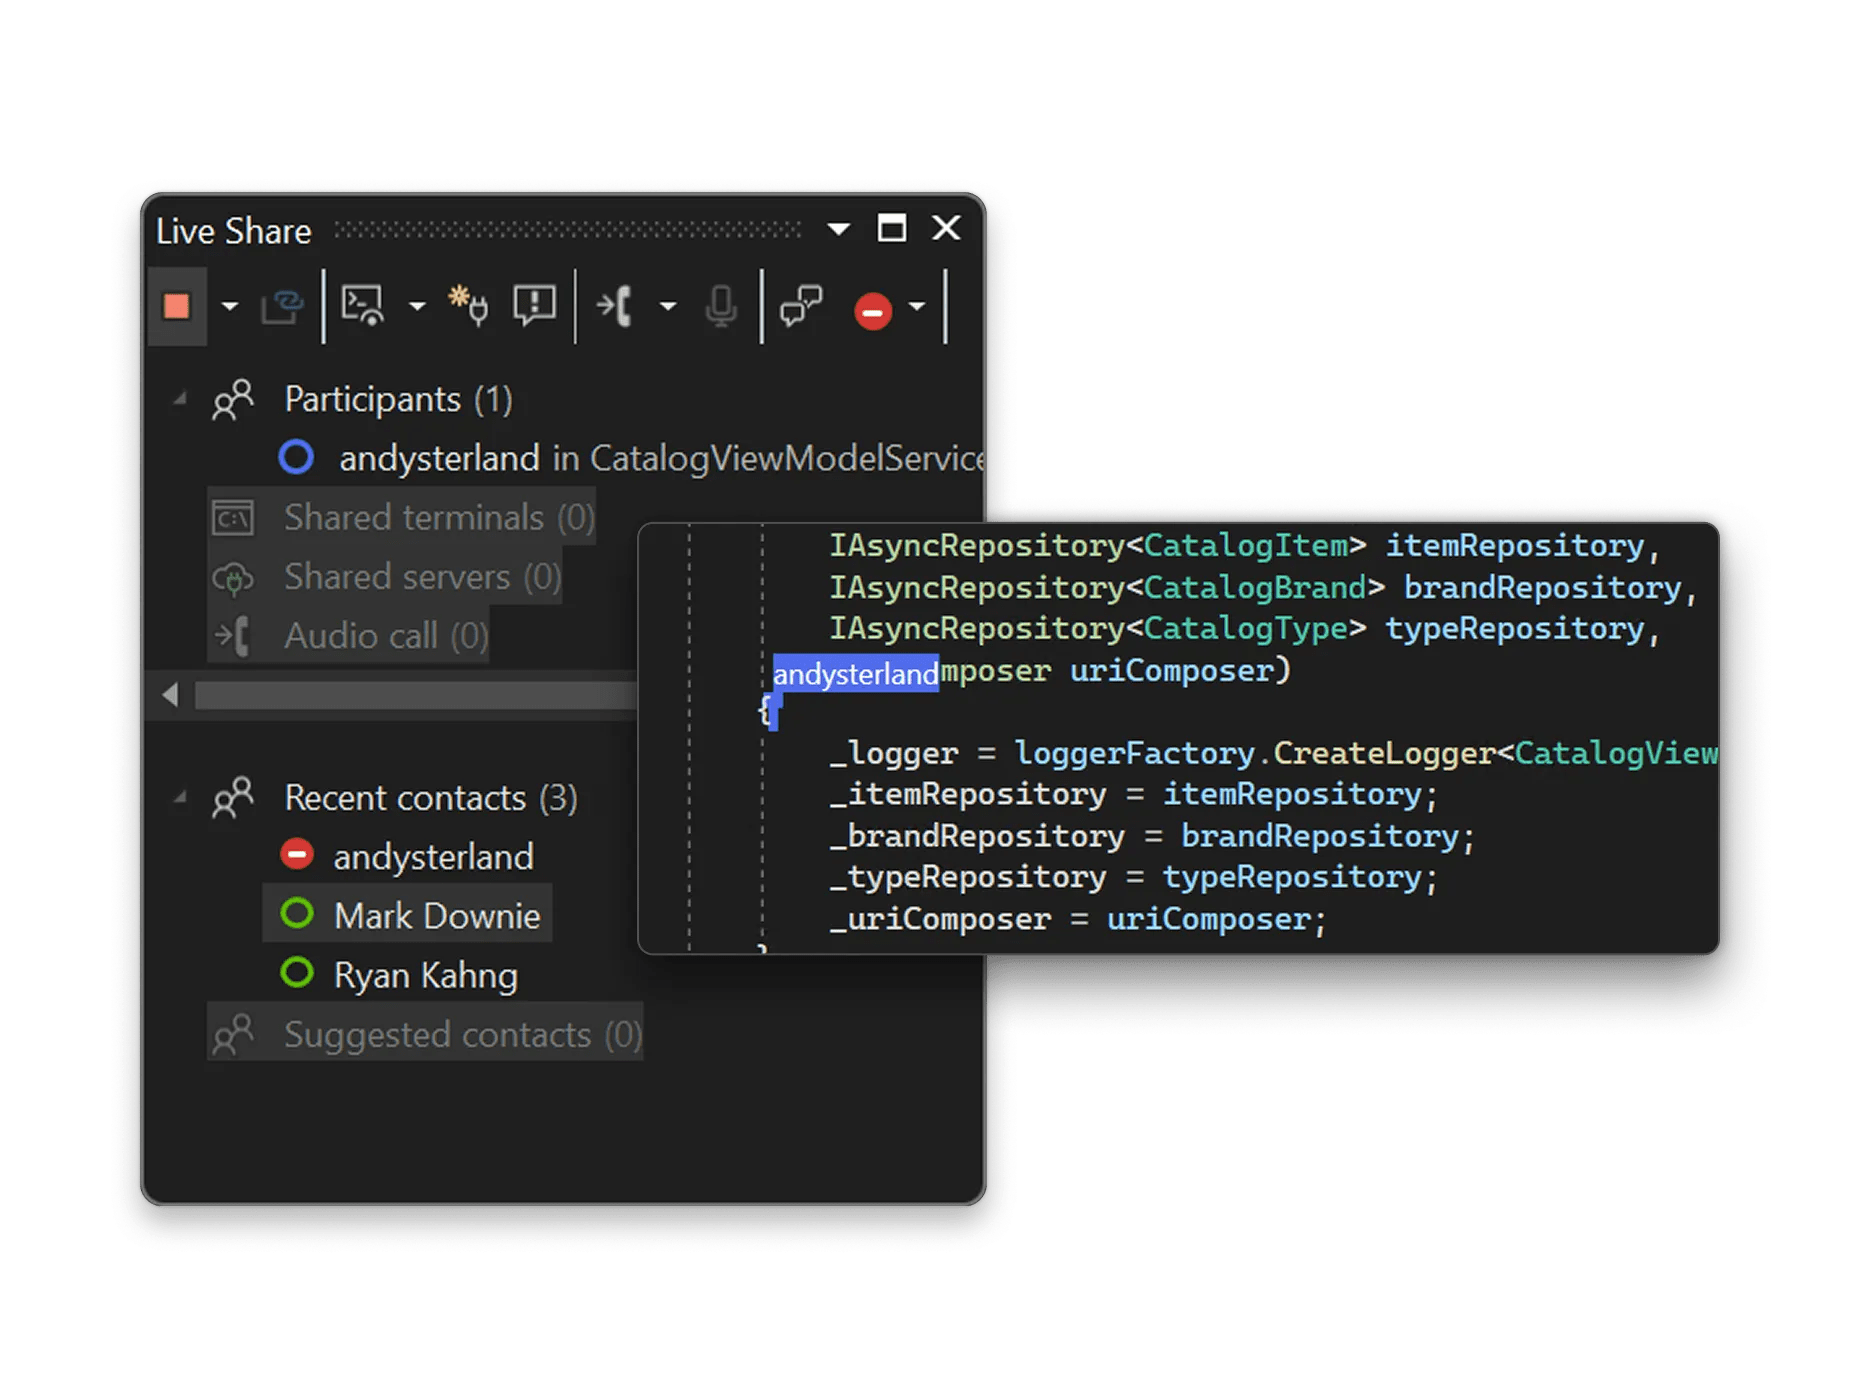Select contact Mark Downie
The image size is (1862, 1396).
pos(437,915)
